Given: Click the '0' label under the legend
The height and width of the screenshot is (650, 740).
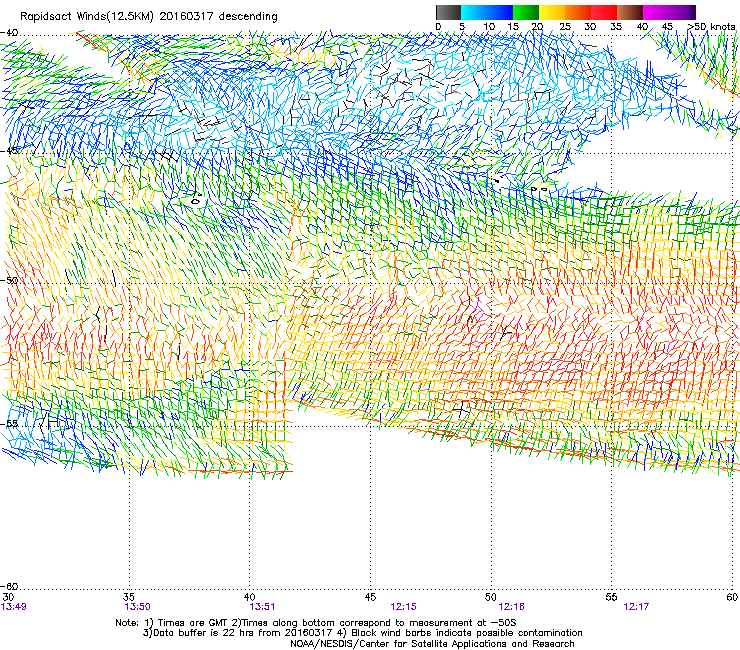Looking at the screenshot, I should [x=438, y=27].
